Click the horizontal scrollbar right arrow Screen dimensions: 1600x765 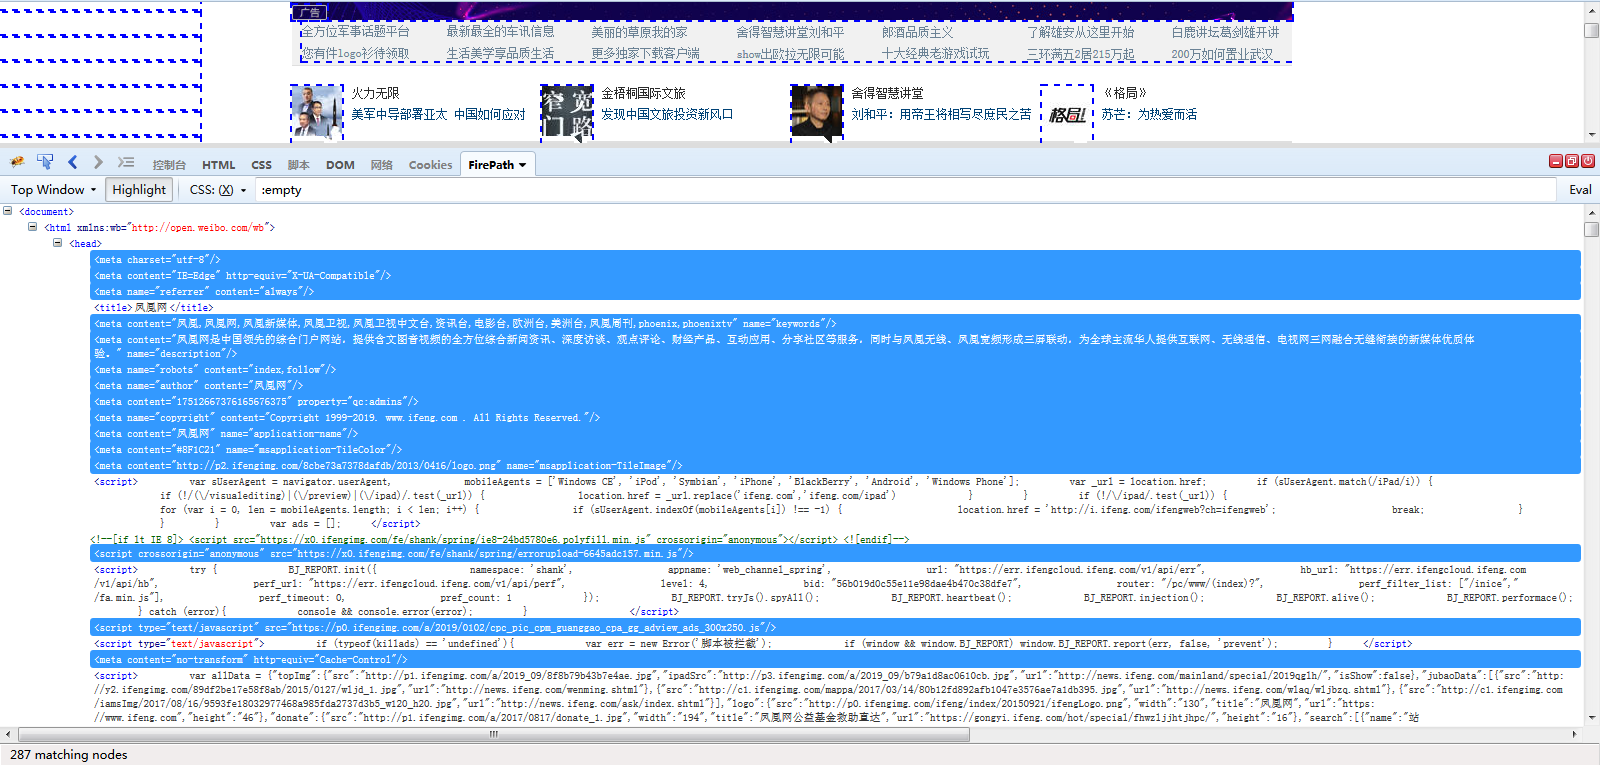(x=1574, y=734)
